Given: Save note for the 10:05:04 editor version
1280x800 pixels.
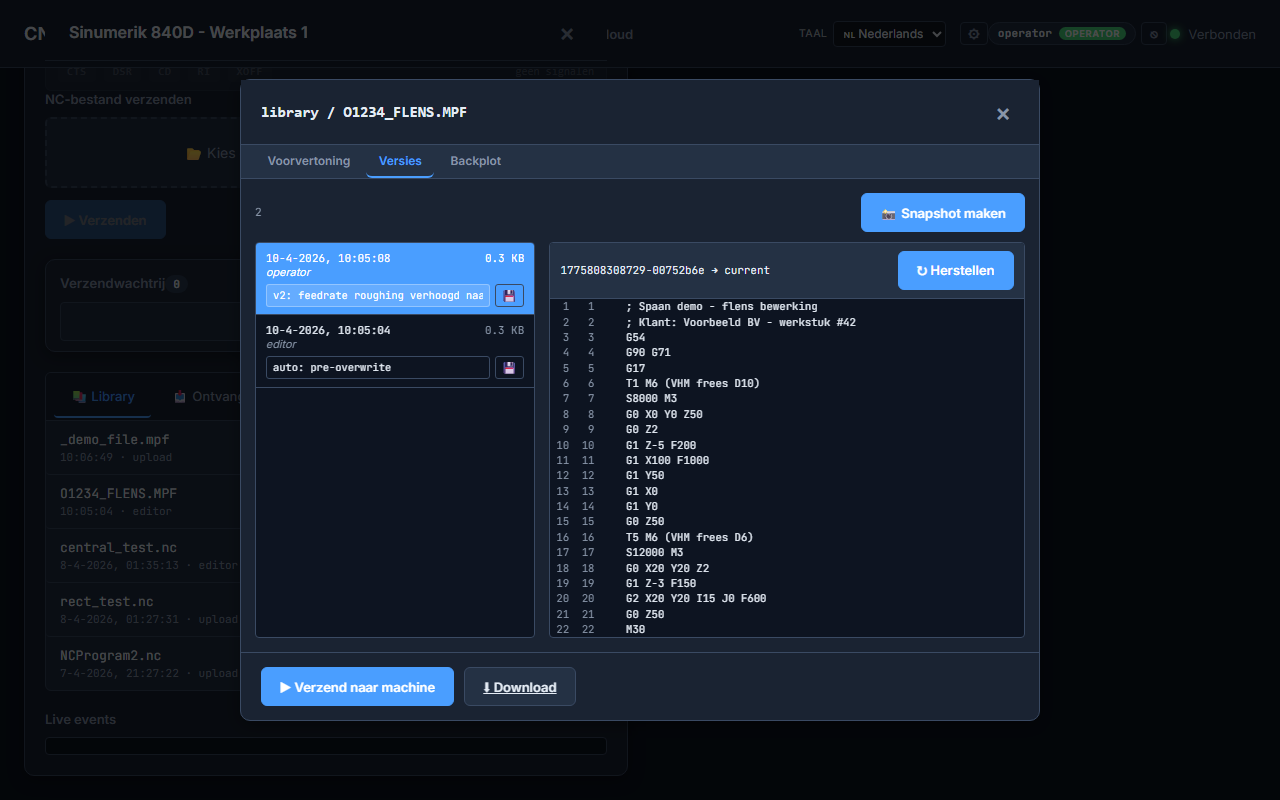Looking at the screenshot, I should tap(509, 368).
